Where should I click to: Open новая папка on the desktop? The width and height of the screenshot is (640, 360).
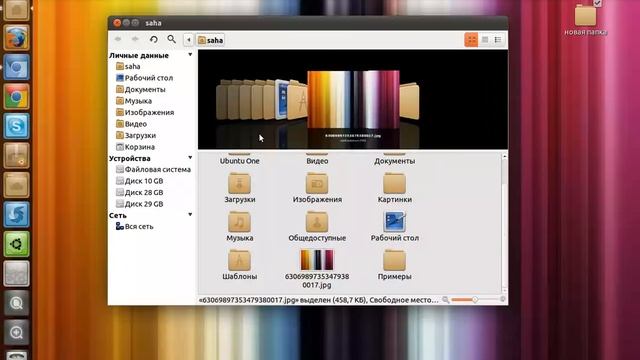[x=586, y=18]
